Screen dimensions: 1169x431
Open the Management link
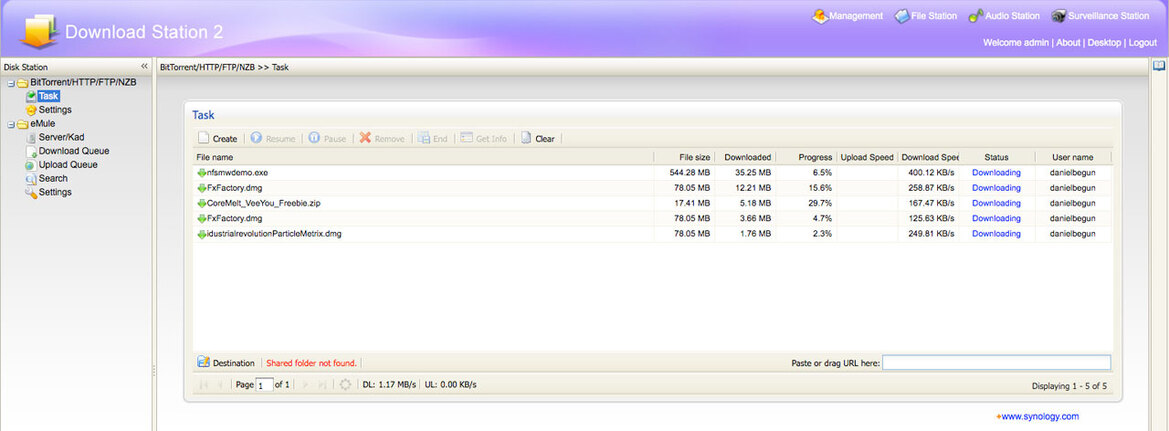pos(848,16)
